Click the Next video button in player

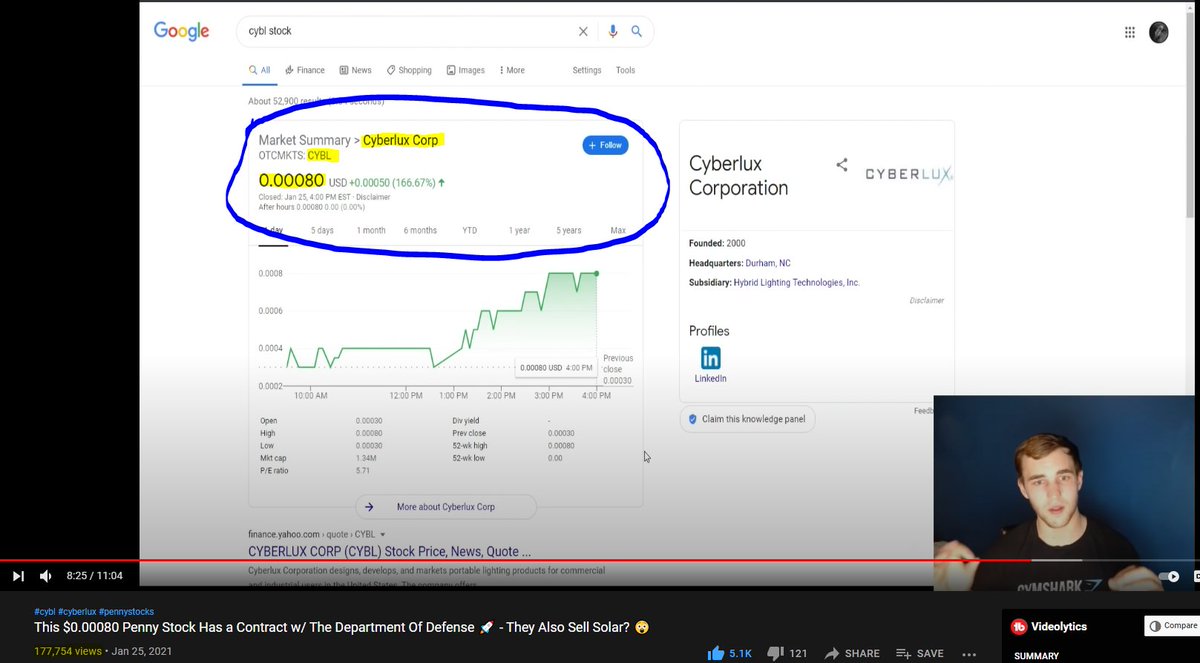pyautogui.click(x=18, y=576)
